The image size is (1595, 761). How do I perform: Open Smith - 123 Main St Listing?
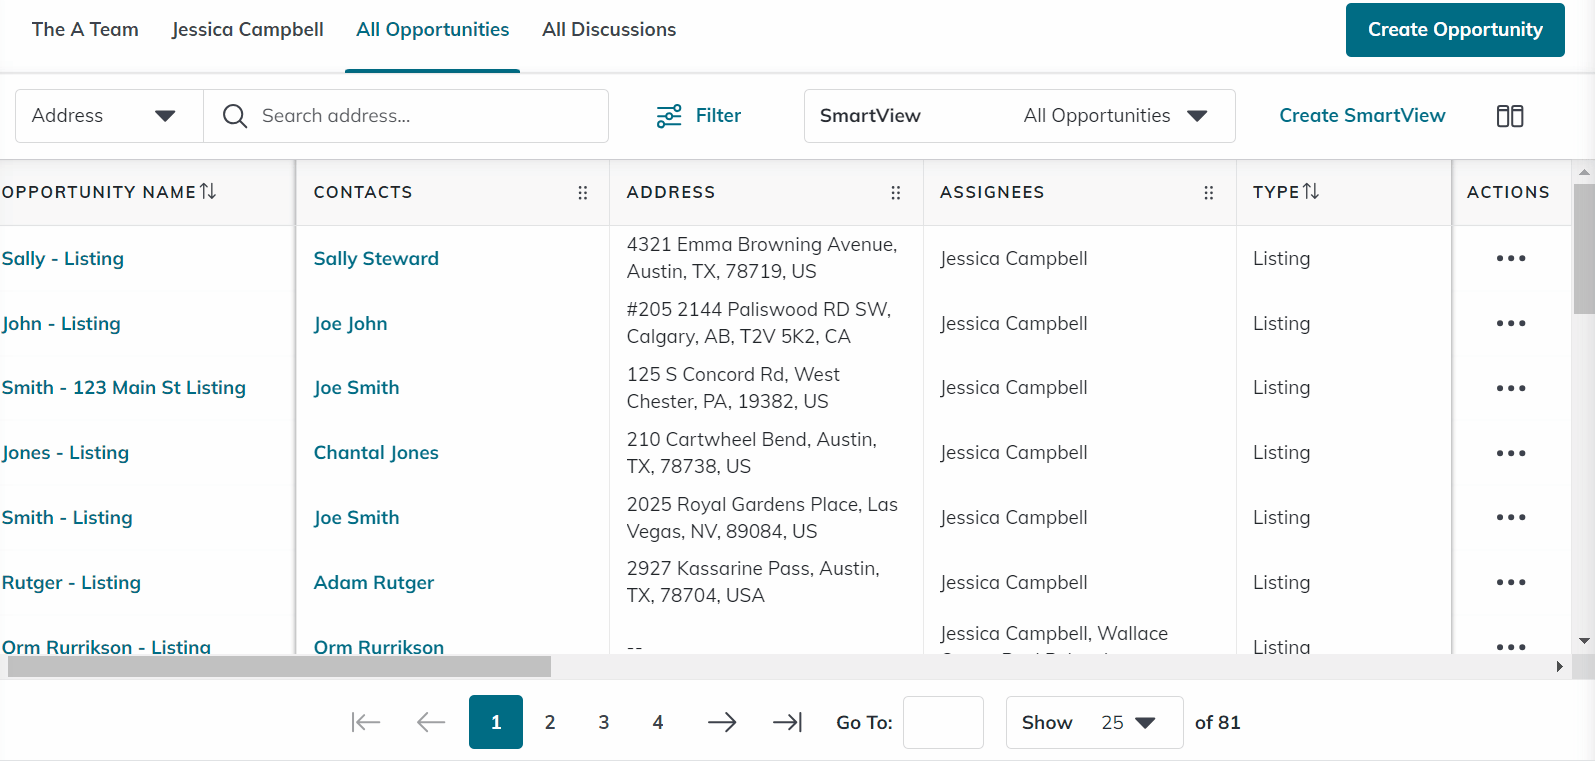[124, 388]
